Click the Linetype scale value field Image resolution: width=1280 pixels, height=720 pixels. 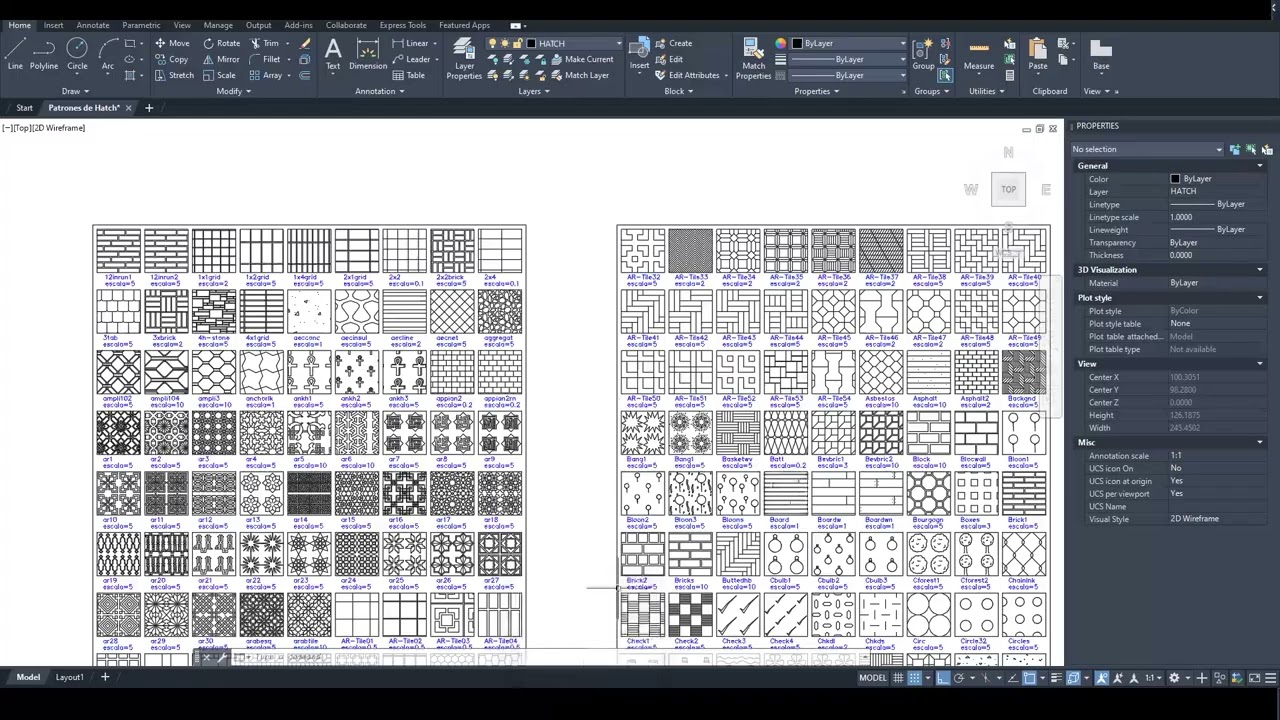1217,217
